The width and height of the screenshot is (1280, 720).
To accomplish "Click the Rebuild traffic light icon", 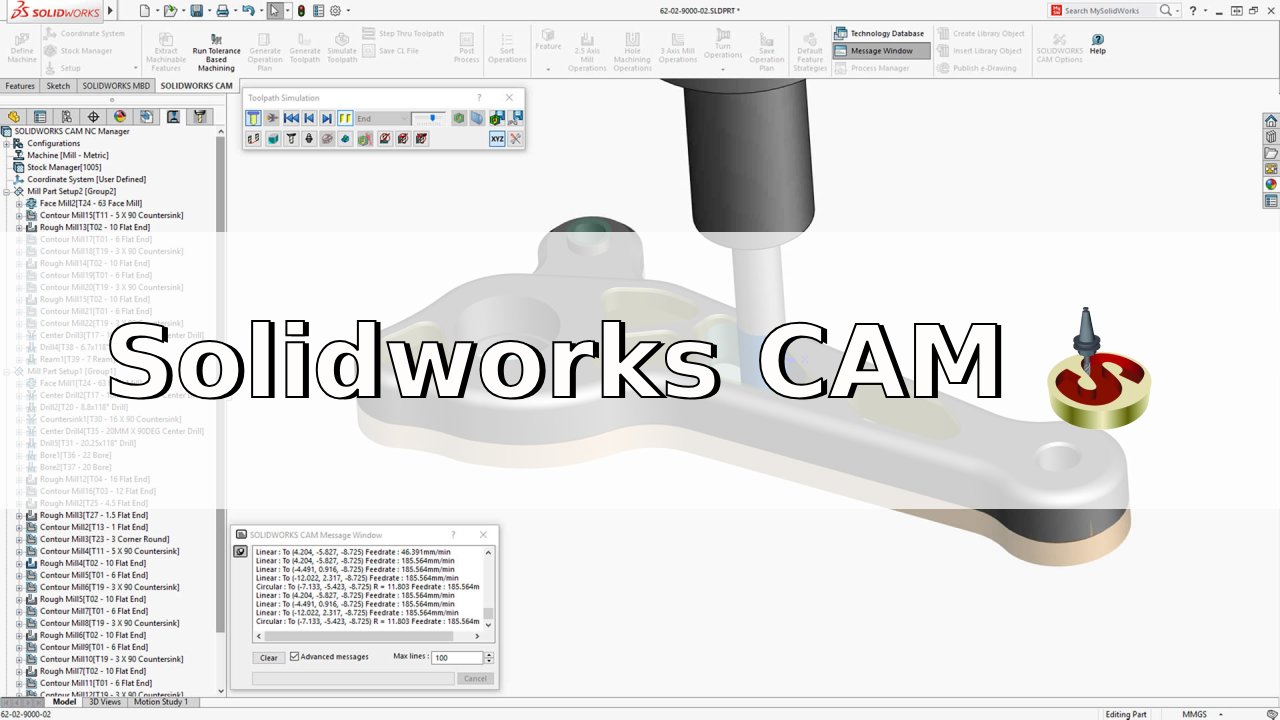I will [x=301, y=11].
